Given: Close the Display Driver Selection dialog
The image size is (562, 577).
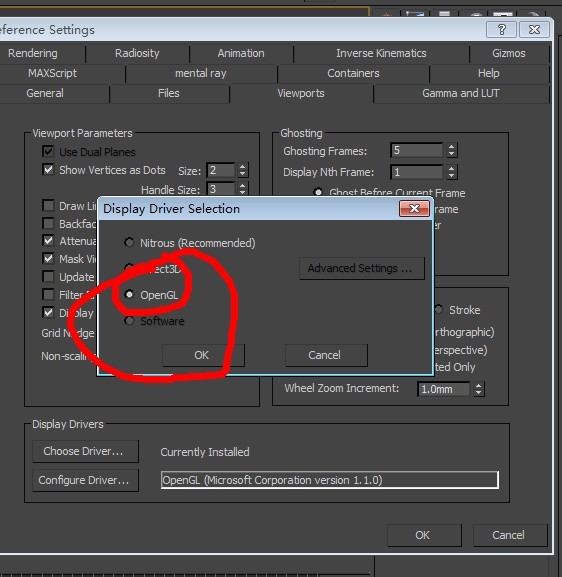Looking at the screenshot, I should (x=414, y=209).
